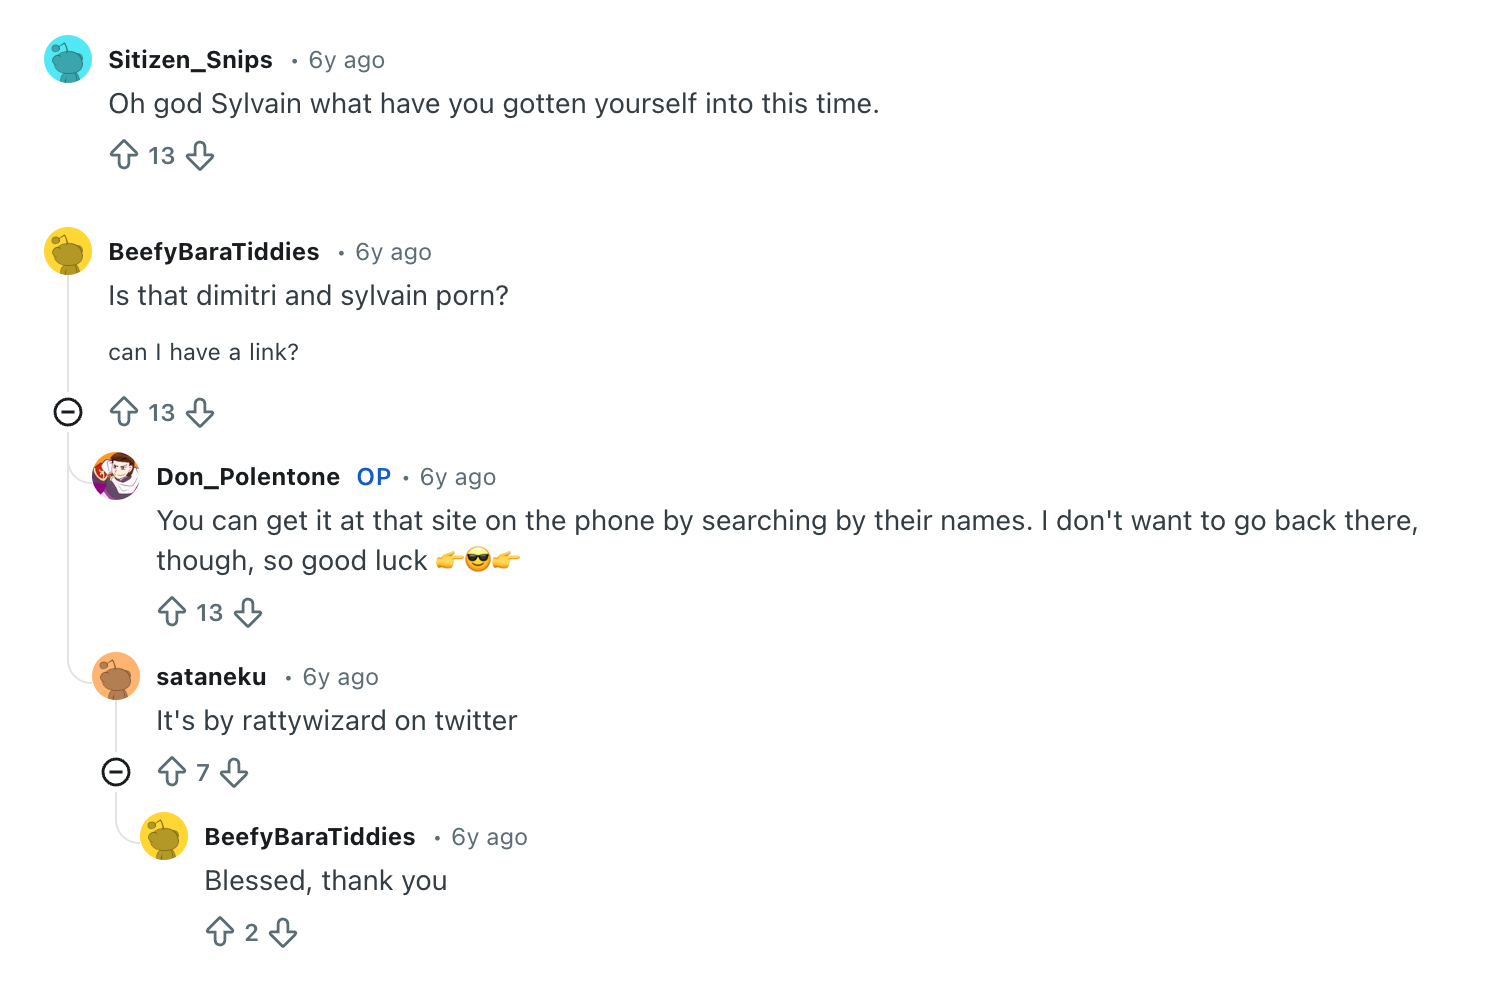The width and height of the screenshot is (1486, 990).
Task: Open BeefyBaraTiddies' username on the top-level comment
Action: pyautogui.click(x=214, y=252)
